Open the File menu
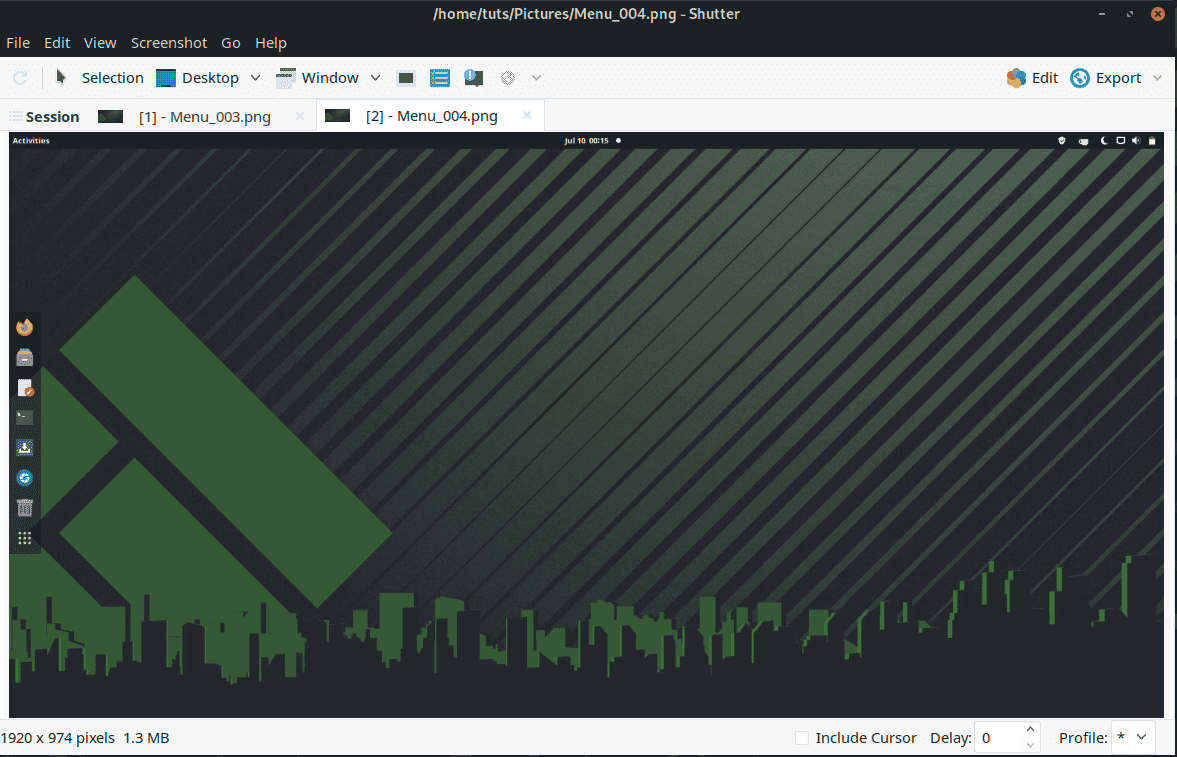 (18, 43)
